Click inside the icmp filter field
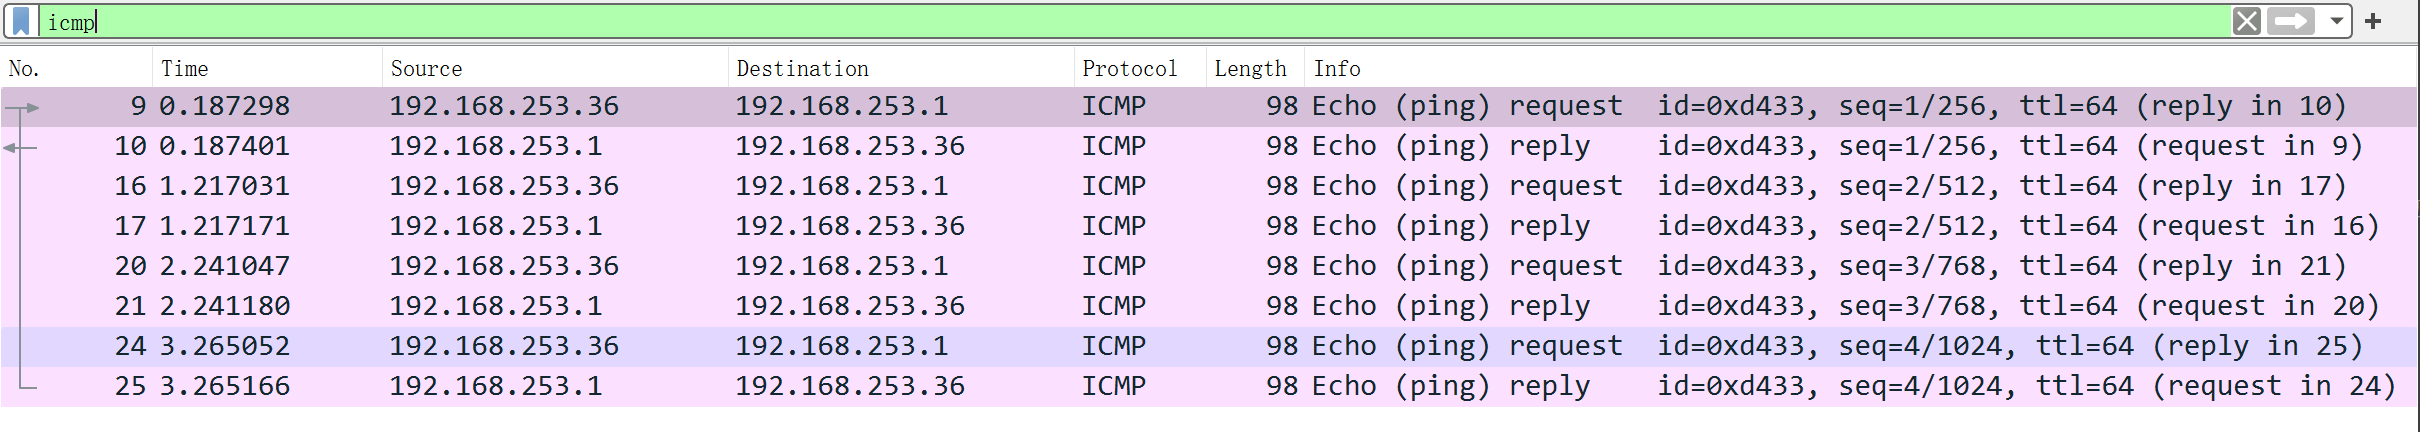 click(x=1100, y=21)
